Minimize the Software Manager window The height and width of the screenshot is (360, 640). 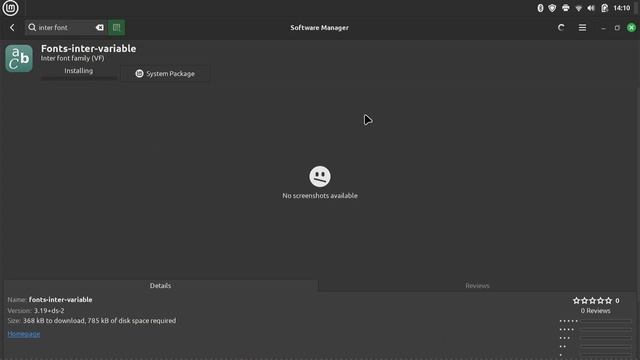click(603, 28)
